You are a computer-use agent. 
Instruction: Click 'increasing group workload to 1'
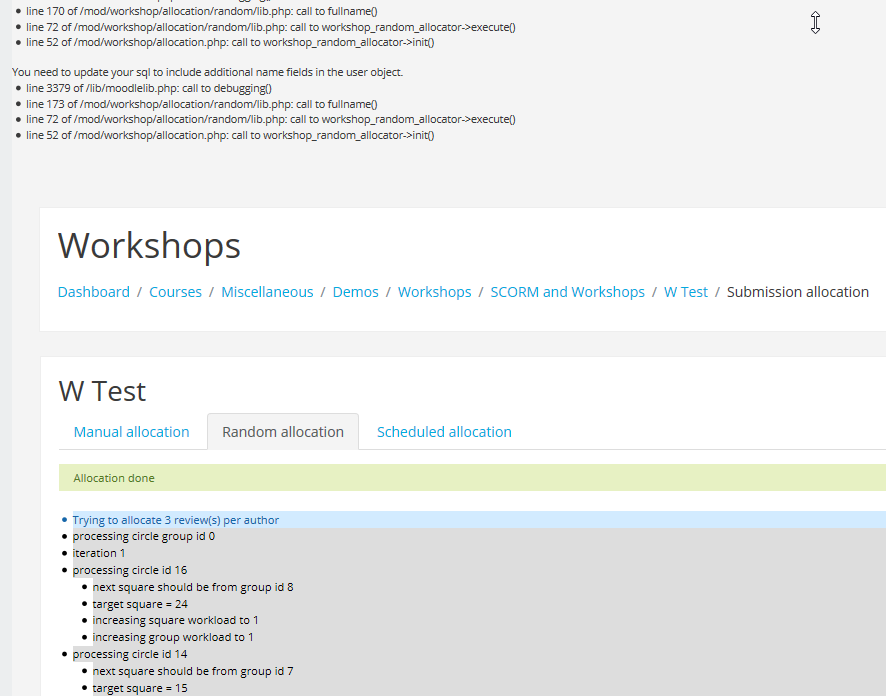[x=173, y=637]
